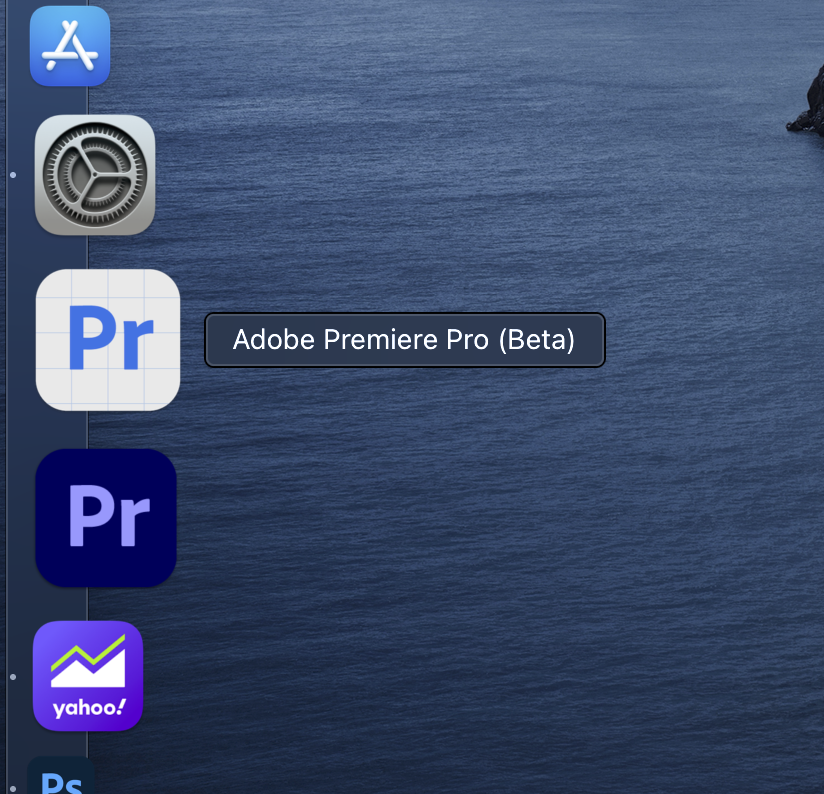
Task: Open the App Store dock icon
Action: (x=70, y=46)
